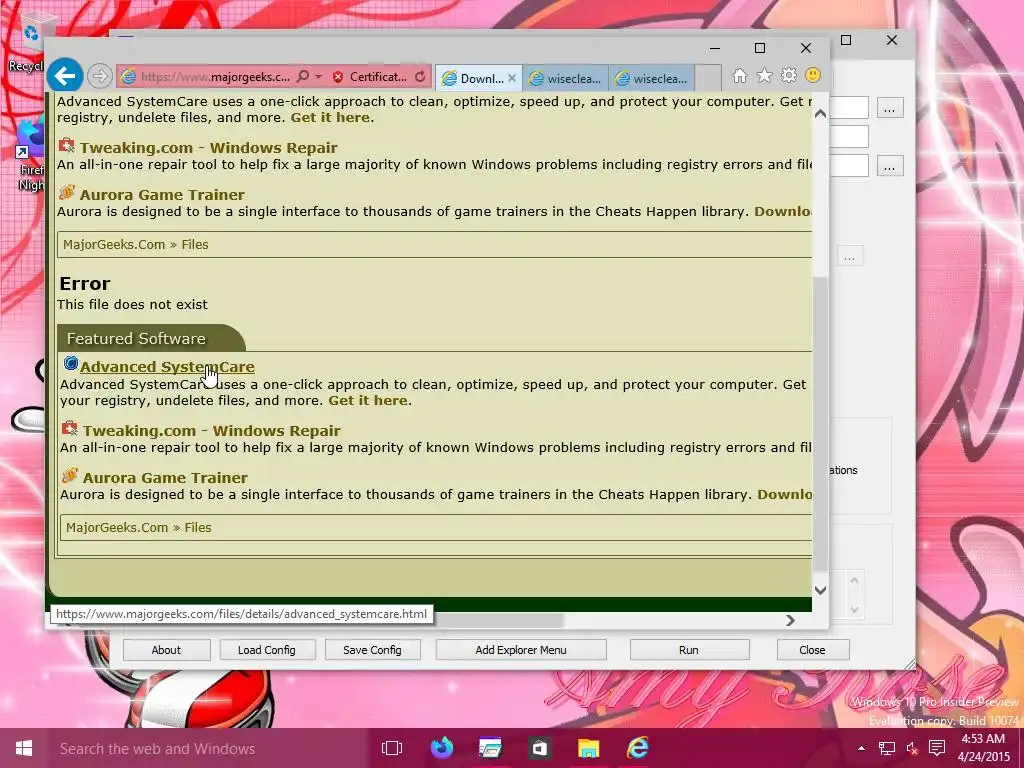
Task: Open Advanced SystemCare featured link
Action: click(x=167, y=367)
